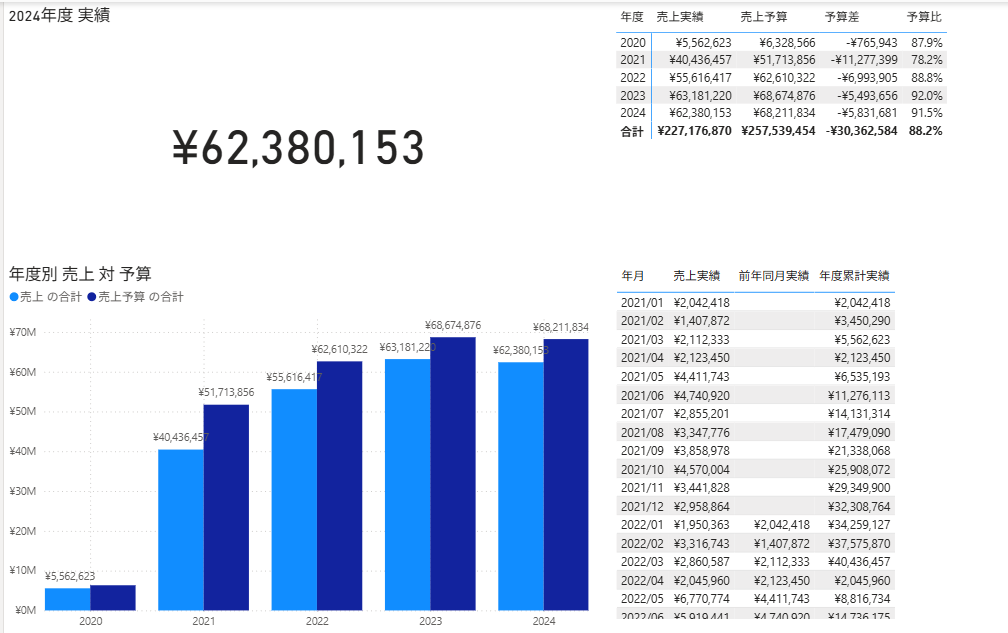Click the light blue 売上 の合計 legend marker
1008x633 pixels.
14,297
